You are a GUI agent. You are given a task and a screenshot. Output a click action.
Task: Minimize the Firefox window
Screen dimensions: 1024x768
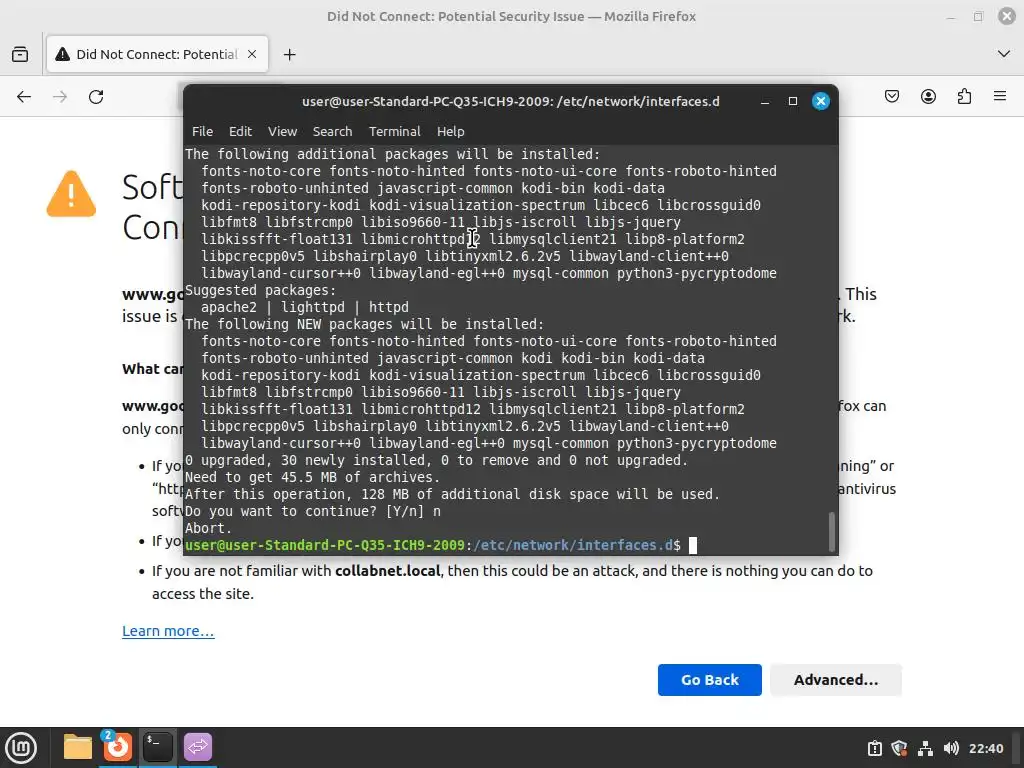pos(951,16)
